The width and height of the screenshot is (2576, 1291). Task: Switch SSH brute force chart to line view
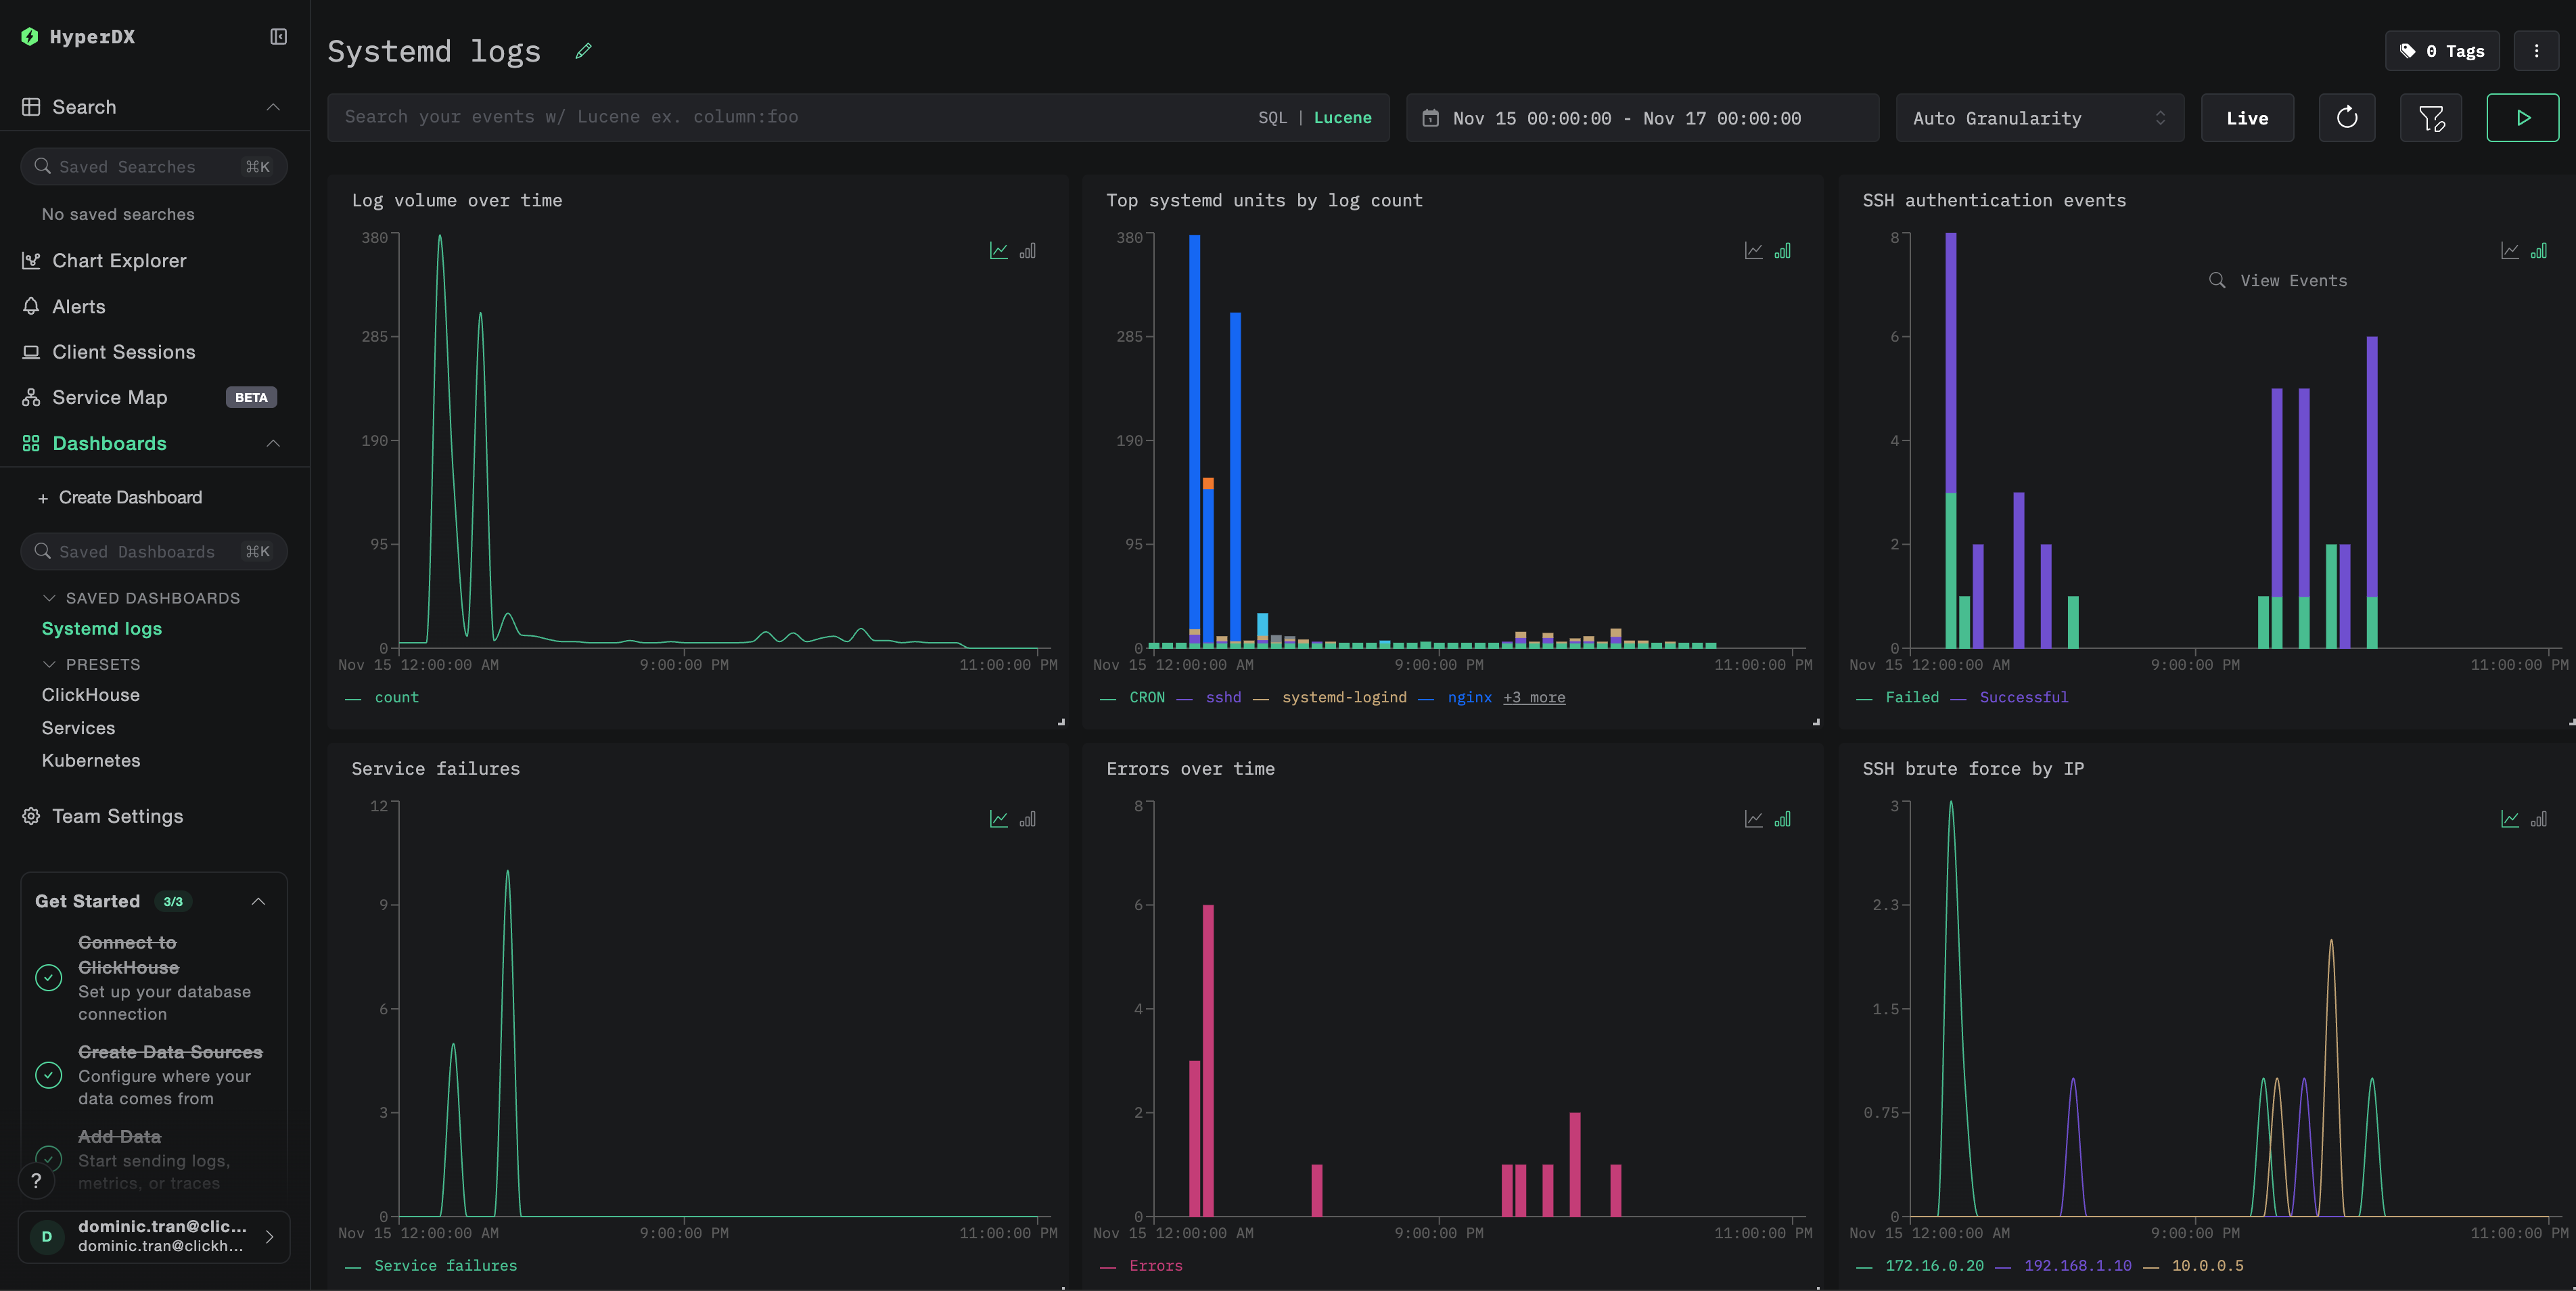click(2510, 819)
